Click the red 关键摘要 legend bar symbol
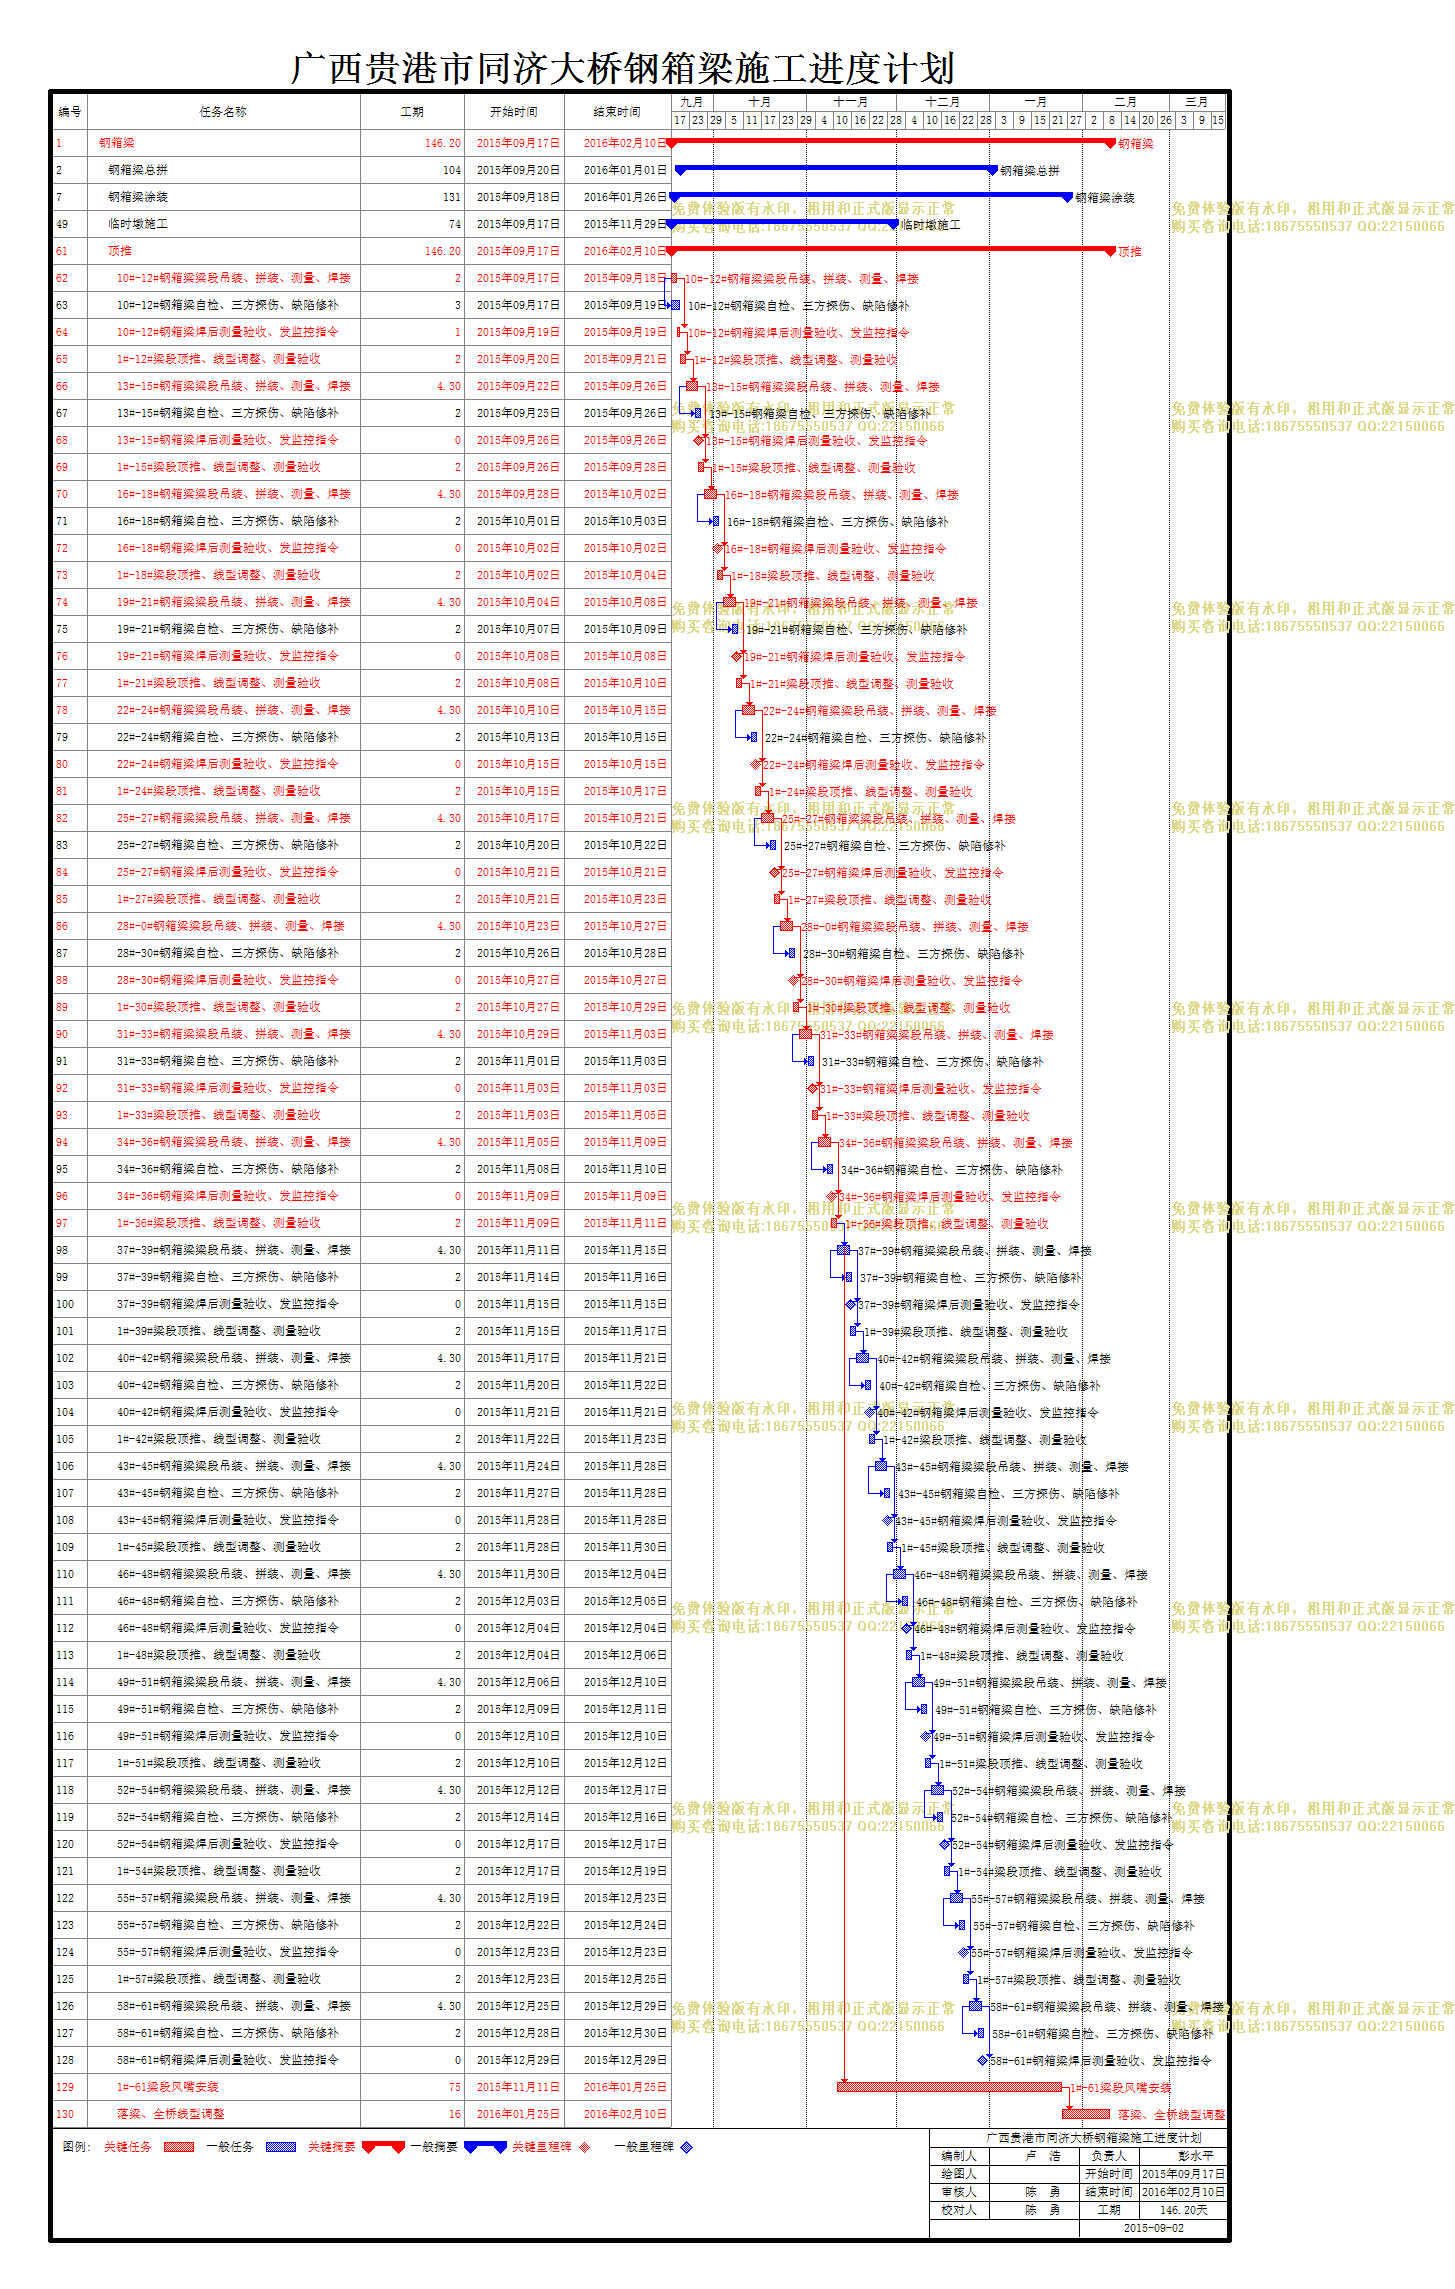The width and height of the screenshot is (1455, 2289). tap(383, 2146)
